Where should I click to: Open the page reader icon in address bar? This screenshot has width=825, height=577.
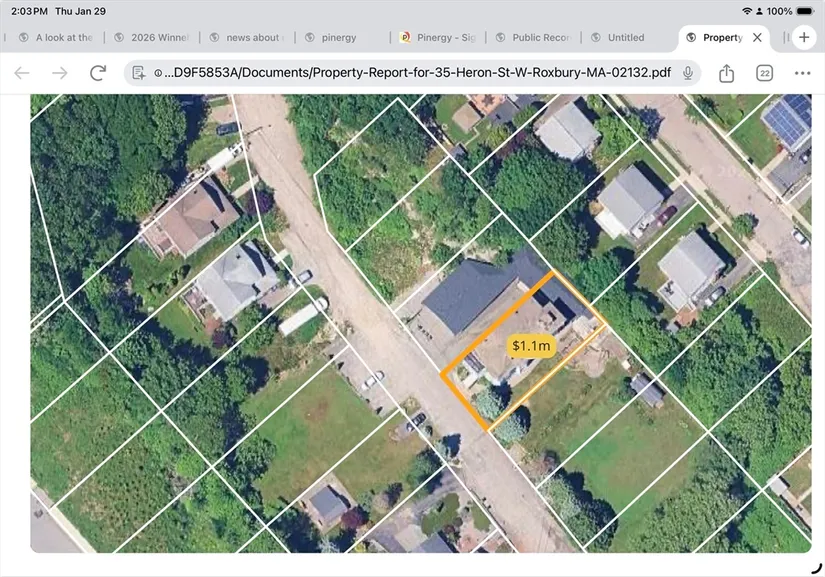(x=140, y=73)
